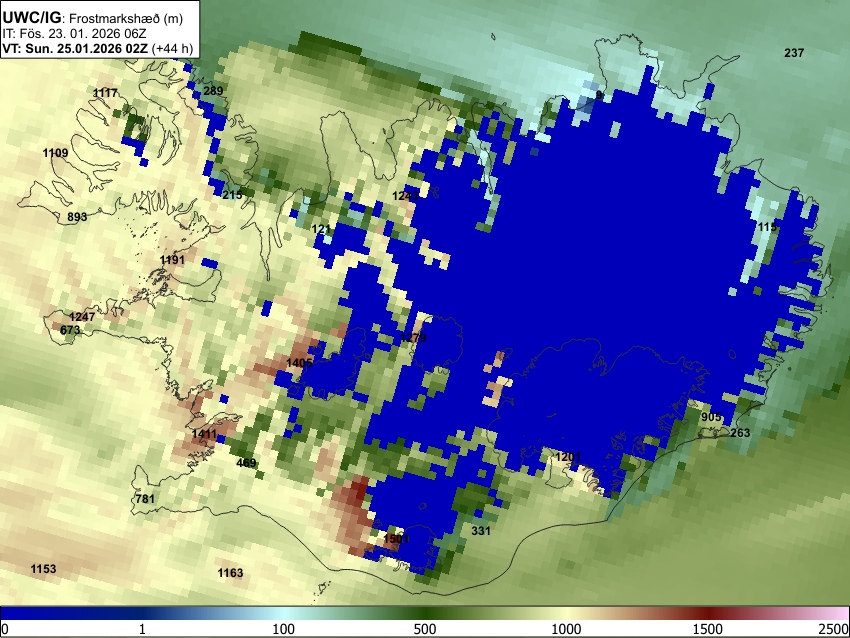Click the 1191 value on the map
Viewport: 850px width, 638px height.
(x=172, y=260)
